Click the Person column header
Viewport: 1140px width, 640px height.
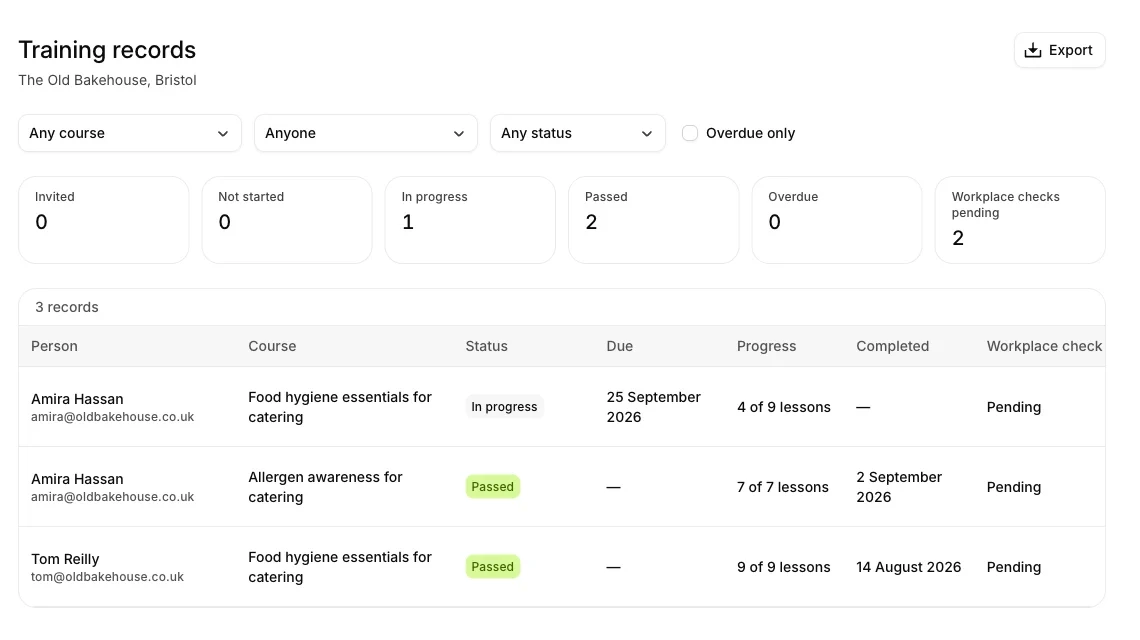click(55, 346)
